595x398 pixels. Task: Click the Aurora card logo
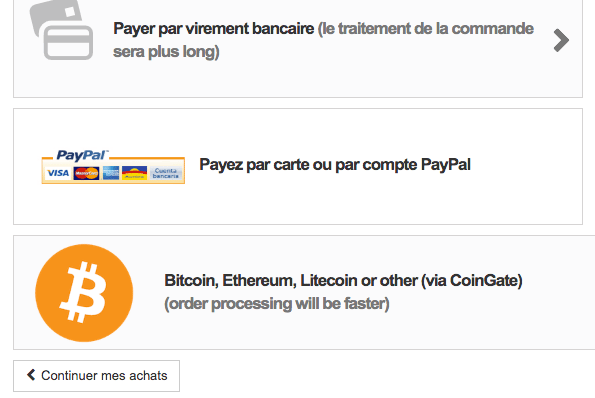[x=134, y=173]
